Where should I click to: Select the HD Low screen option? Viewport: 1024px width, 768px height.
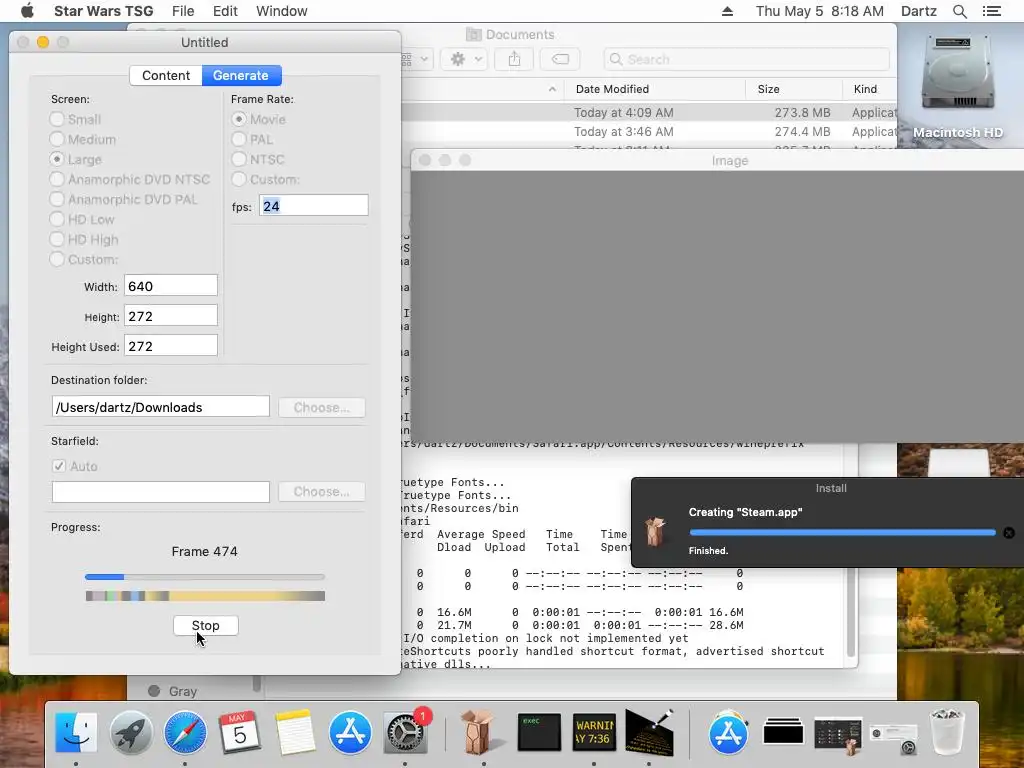click(x=57, y=219)
